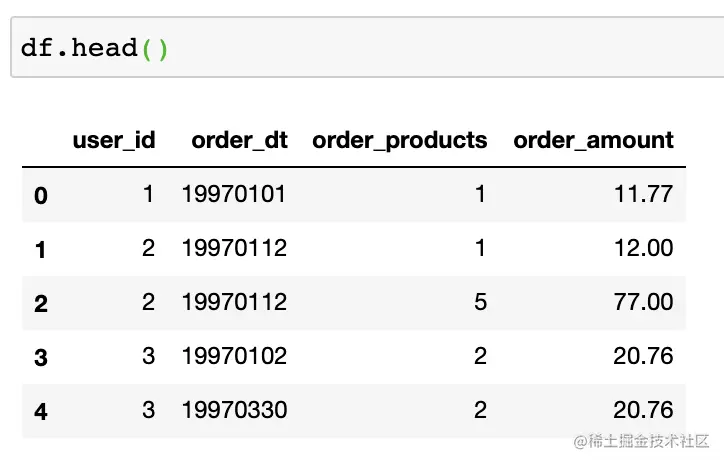Click row index label 2
The image size is (724, 464).
[40, 303]
